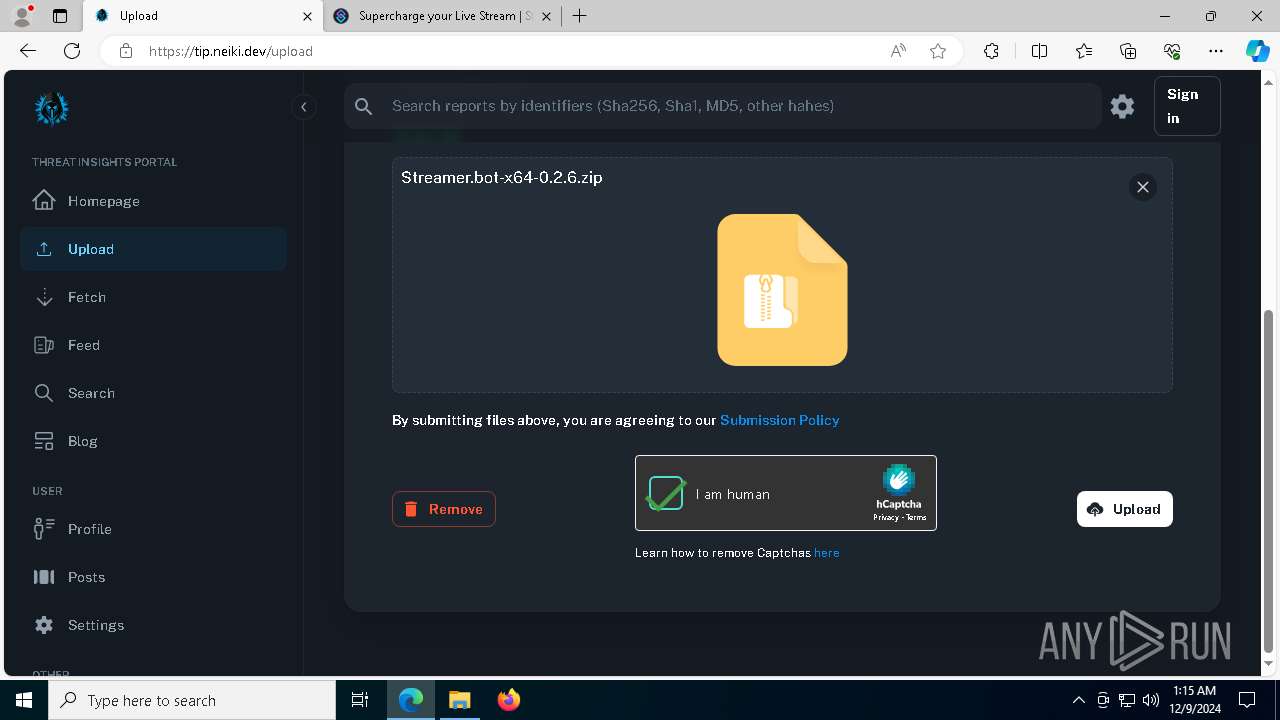Remove Streamer.bot zip with X button
This screenshot has width=1280, height=720.
pos(1143,187)
